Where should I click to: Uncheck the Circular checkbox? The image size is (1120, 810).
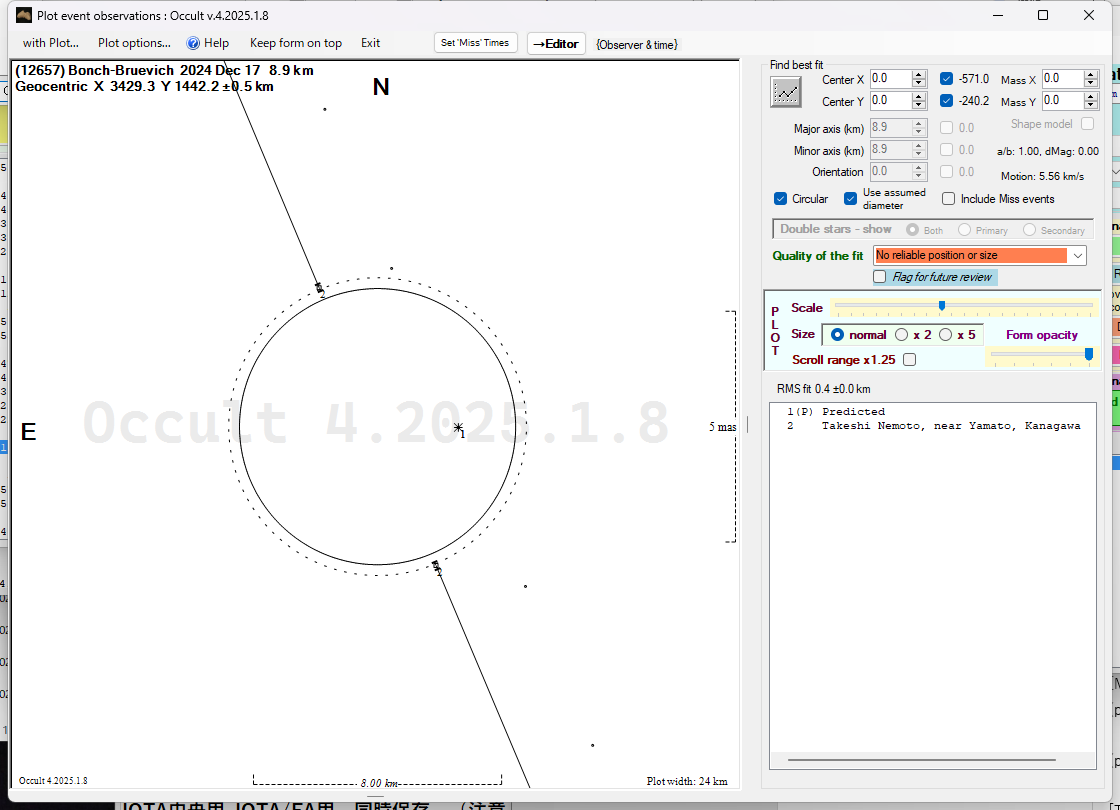[x=781, y=199]
